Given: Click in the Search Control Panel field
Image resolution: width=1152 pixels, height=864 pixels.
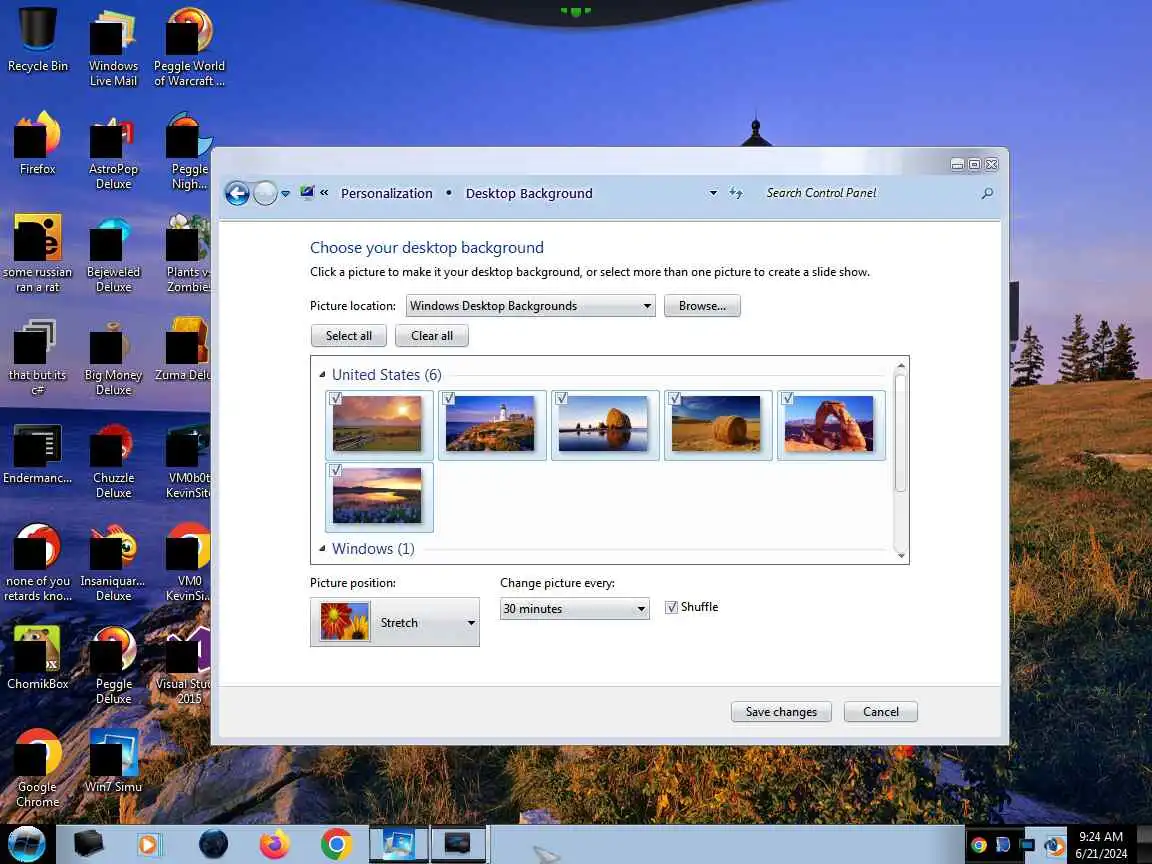Looking at the screenshot, I should click(871, 193).
